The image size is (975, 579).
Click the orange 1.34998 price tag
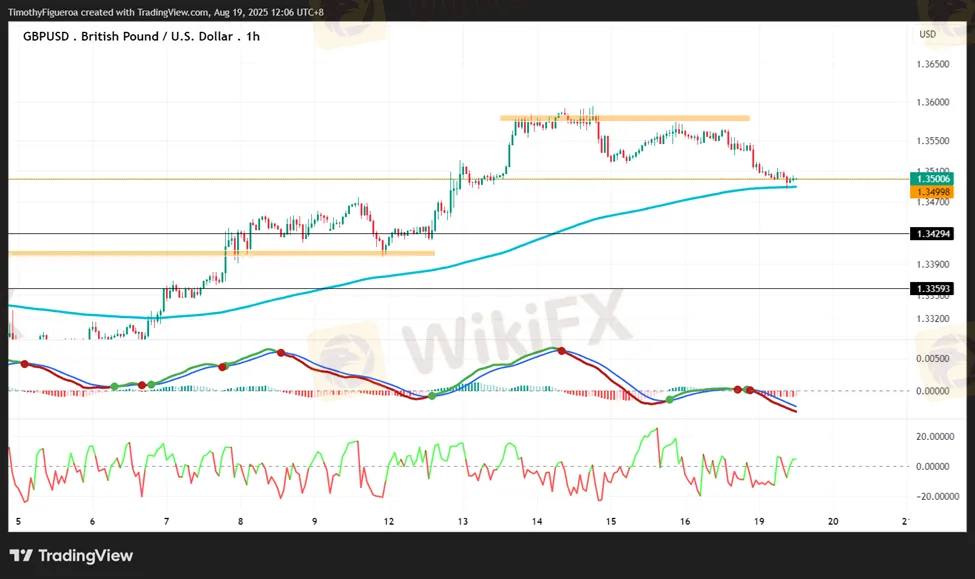tap(931, 191)
